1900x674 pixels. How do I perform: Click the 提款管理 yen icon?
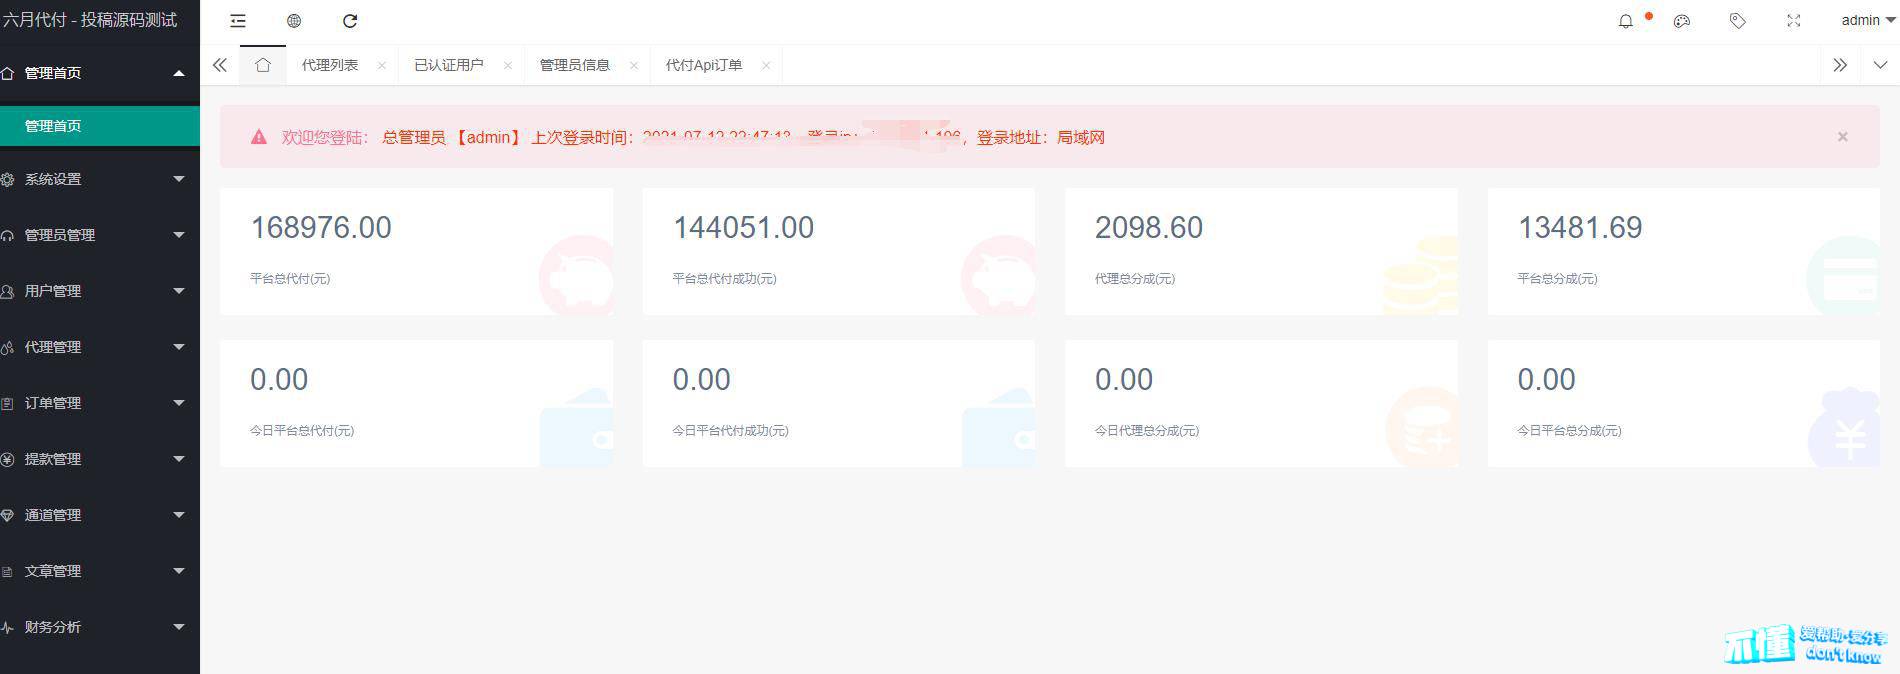pyautogui.click(x=7, y=460)
